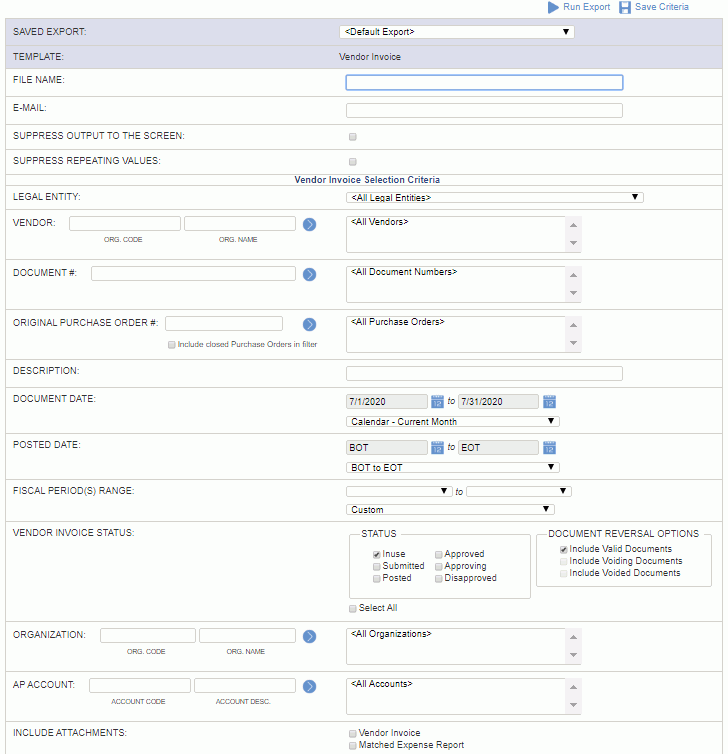
Task: Click down arrow in All Vendors list
Action: click(573, 243)
